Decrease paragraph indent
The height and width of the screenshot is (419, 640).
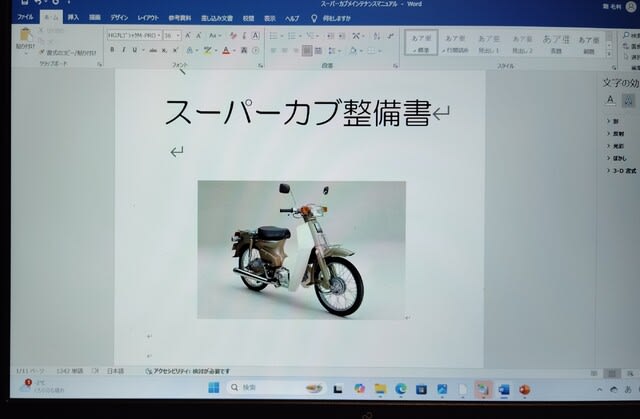(x=330, y=36)
